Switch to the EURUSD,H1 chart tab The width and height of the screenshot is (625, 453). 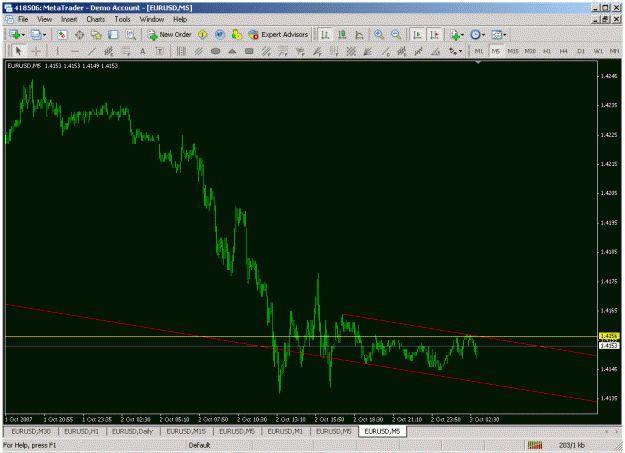tap(82, 431)
